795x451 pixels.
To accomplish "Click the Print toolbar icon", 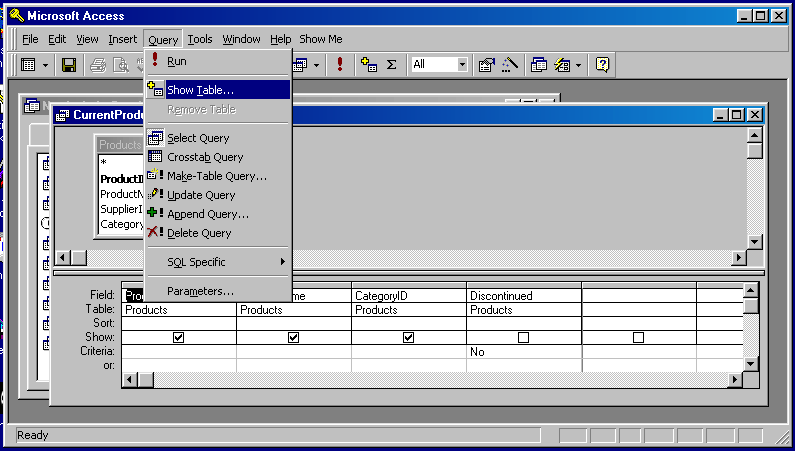I will 98,65.
